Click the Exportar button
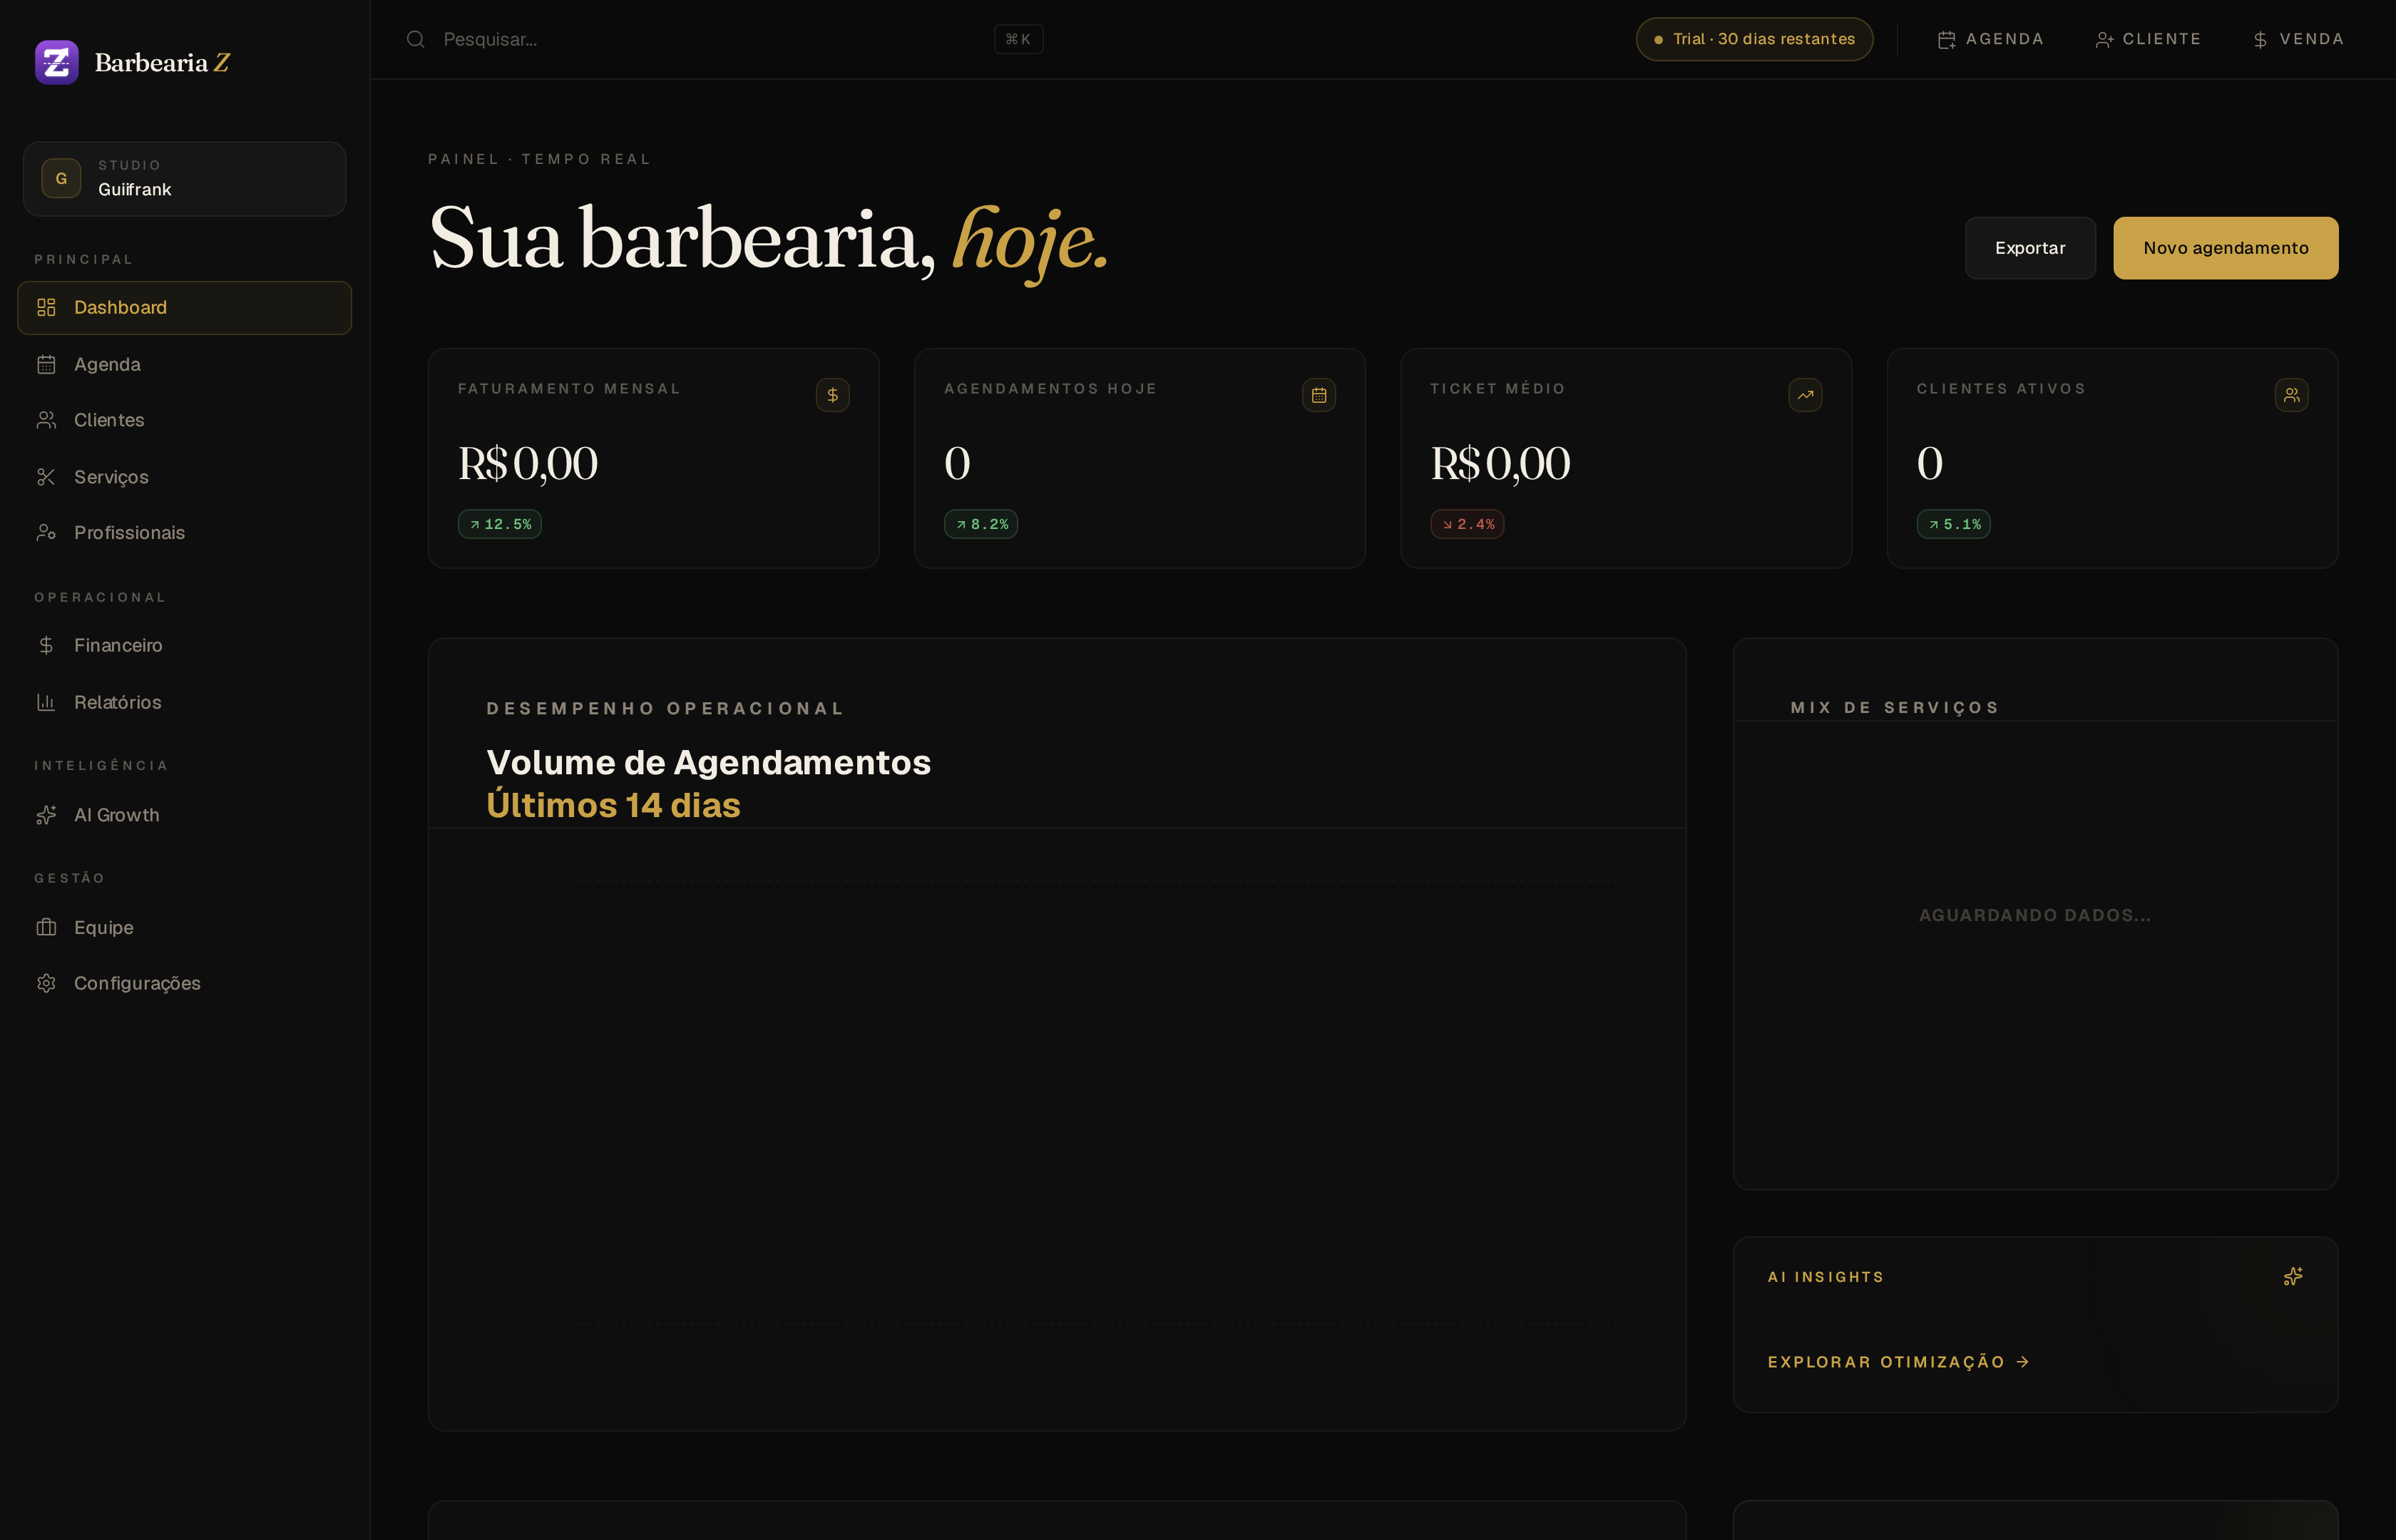This screenshot has width=2396, height=1540. (x=2029, y=248)
